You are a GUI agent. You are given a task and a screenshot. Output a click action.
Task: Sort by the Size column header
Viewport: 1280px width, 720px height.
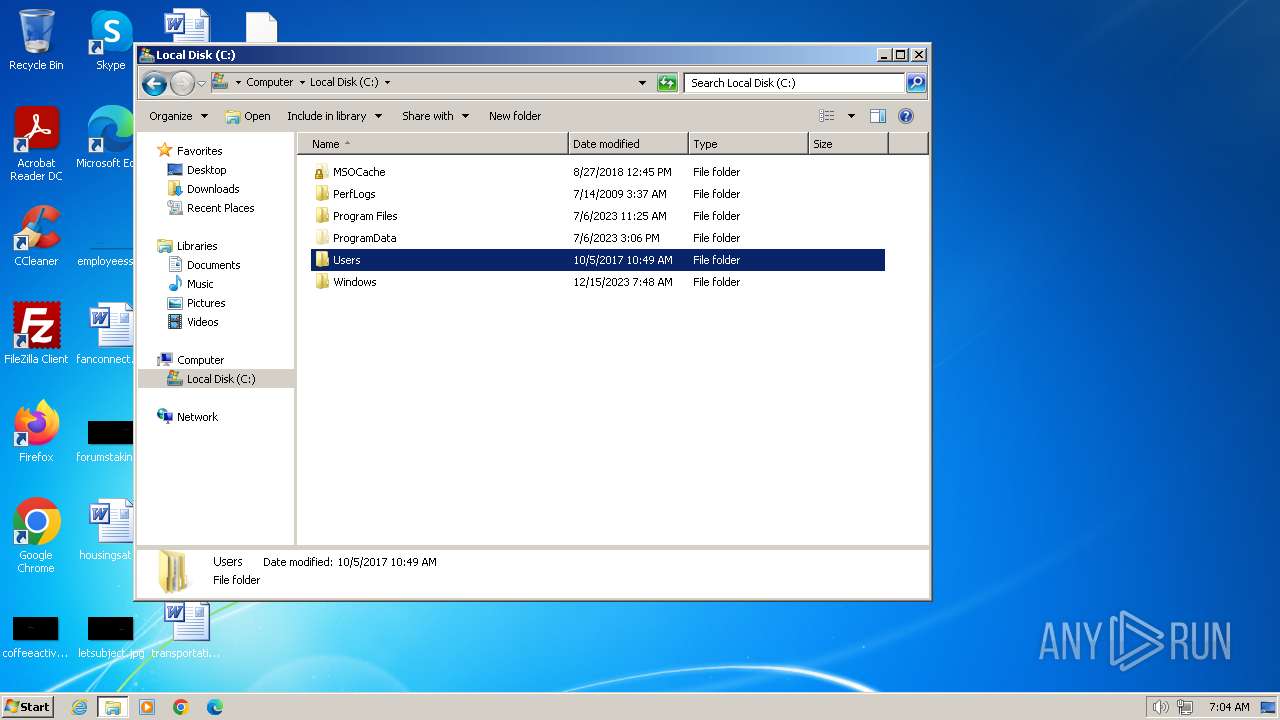tap(848, 144)
